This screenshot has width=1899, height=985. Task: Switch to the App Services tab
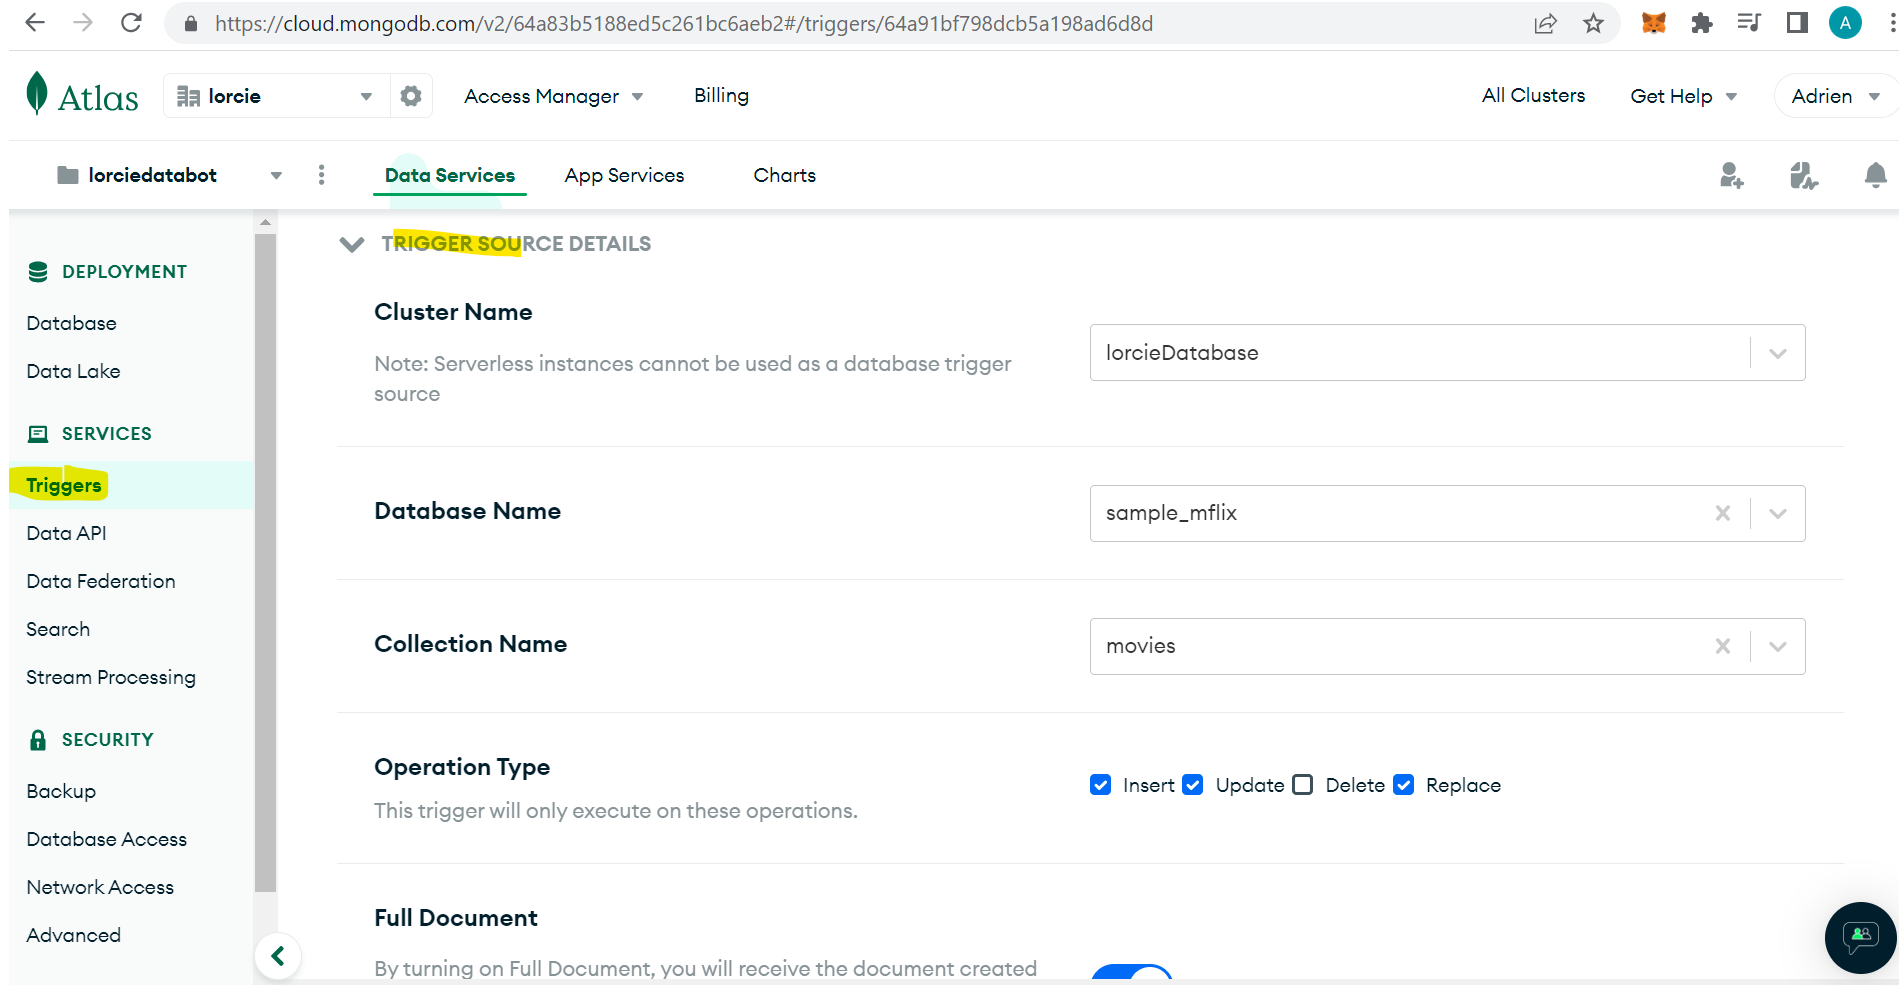point(624,175)
